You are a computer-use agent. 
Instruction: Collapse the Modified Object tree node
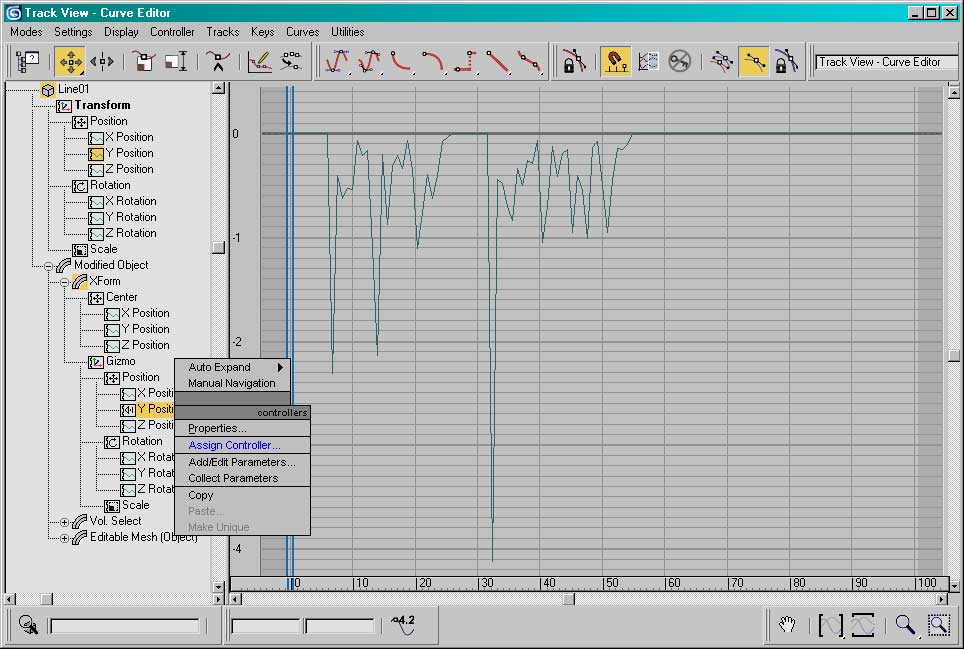tap(48, 266)
